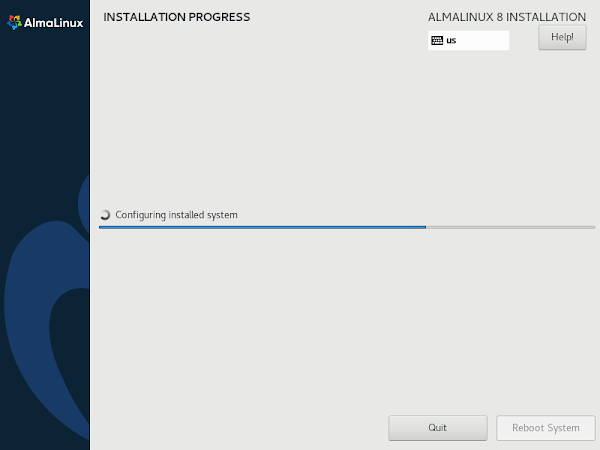Click the keyboard icon beside us
The image size is (600, 450).
437,41
